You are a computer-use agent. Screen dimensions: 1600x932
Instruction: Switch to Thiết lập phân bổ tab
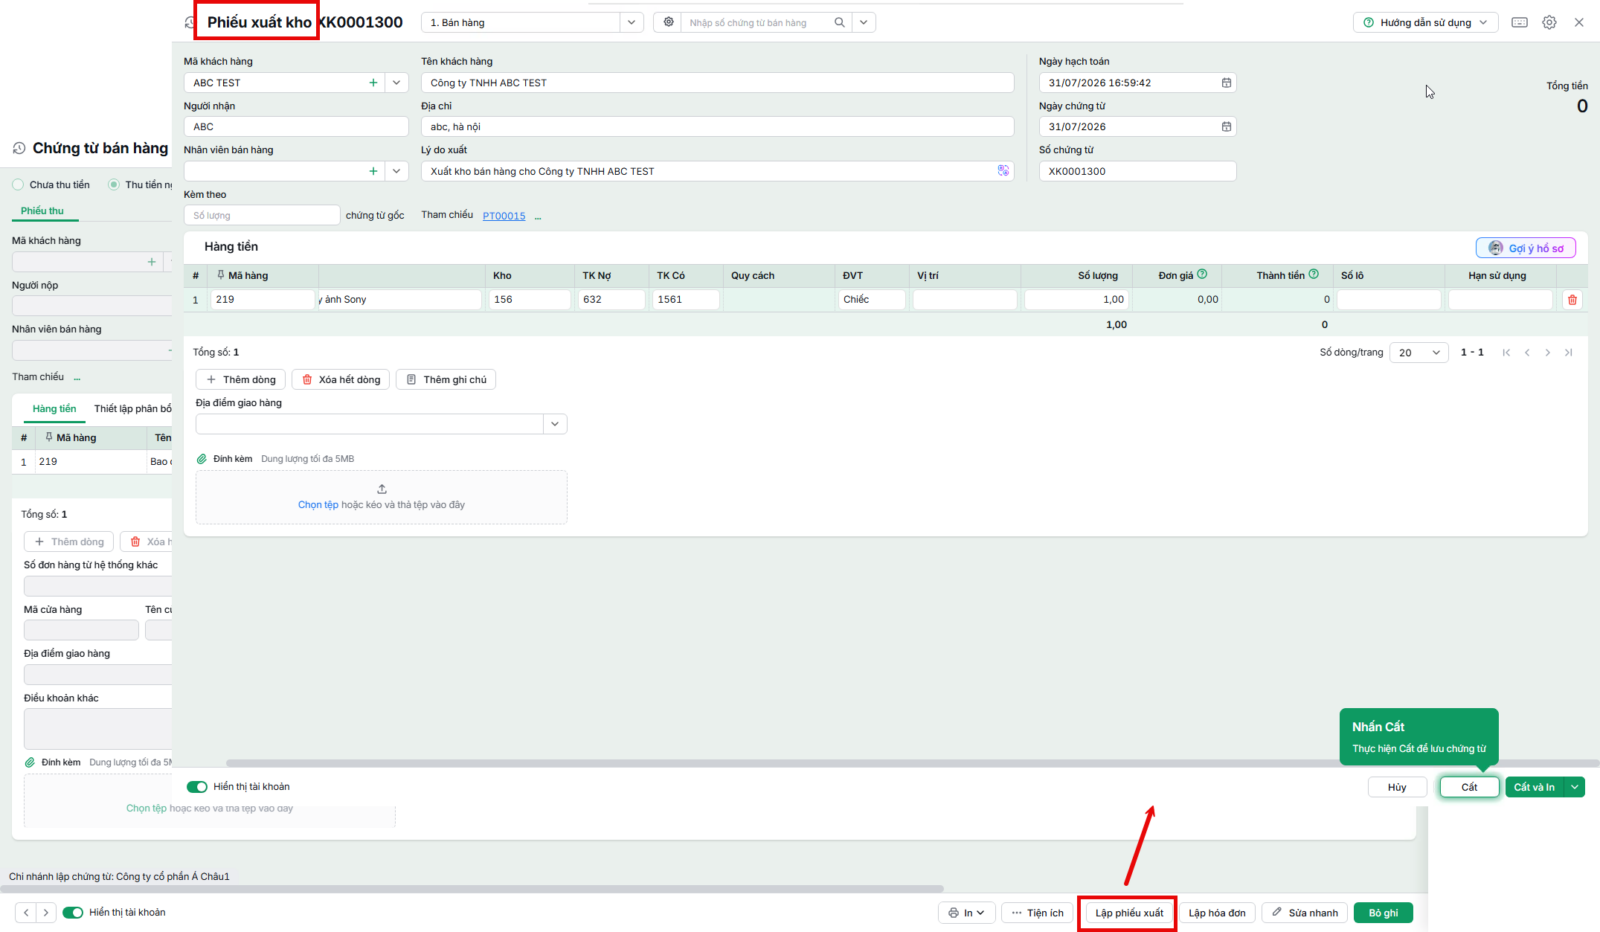133,408
